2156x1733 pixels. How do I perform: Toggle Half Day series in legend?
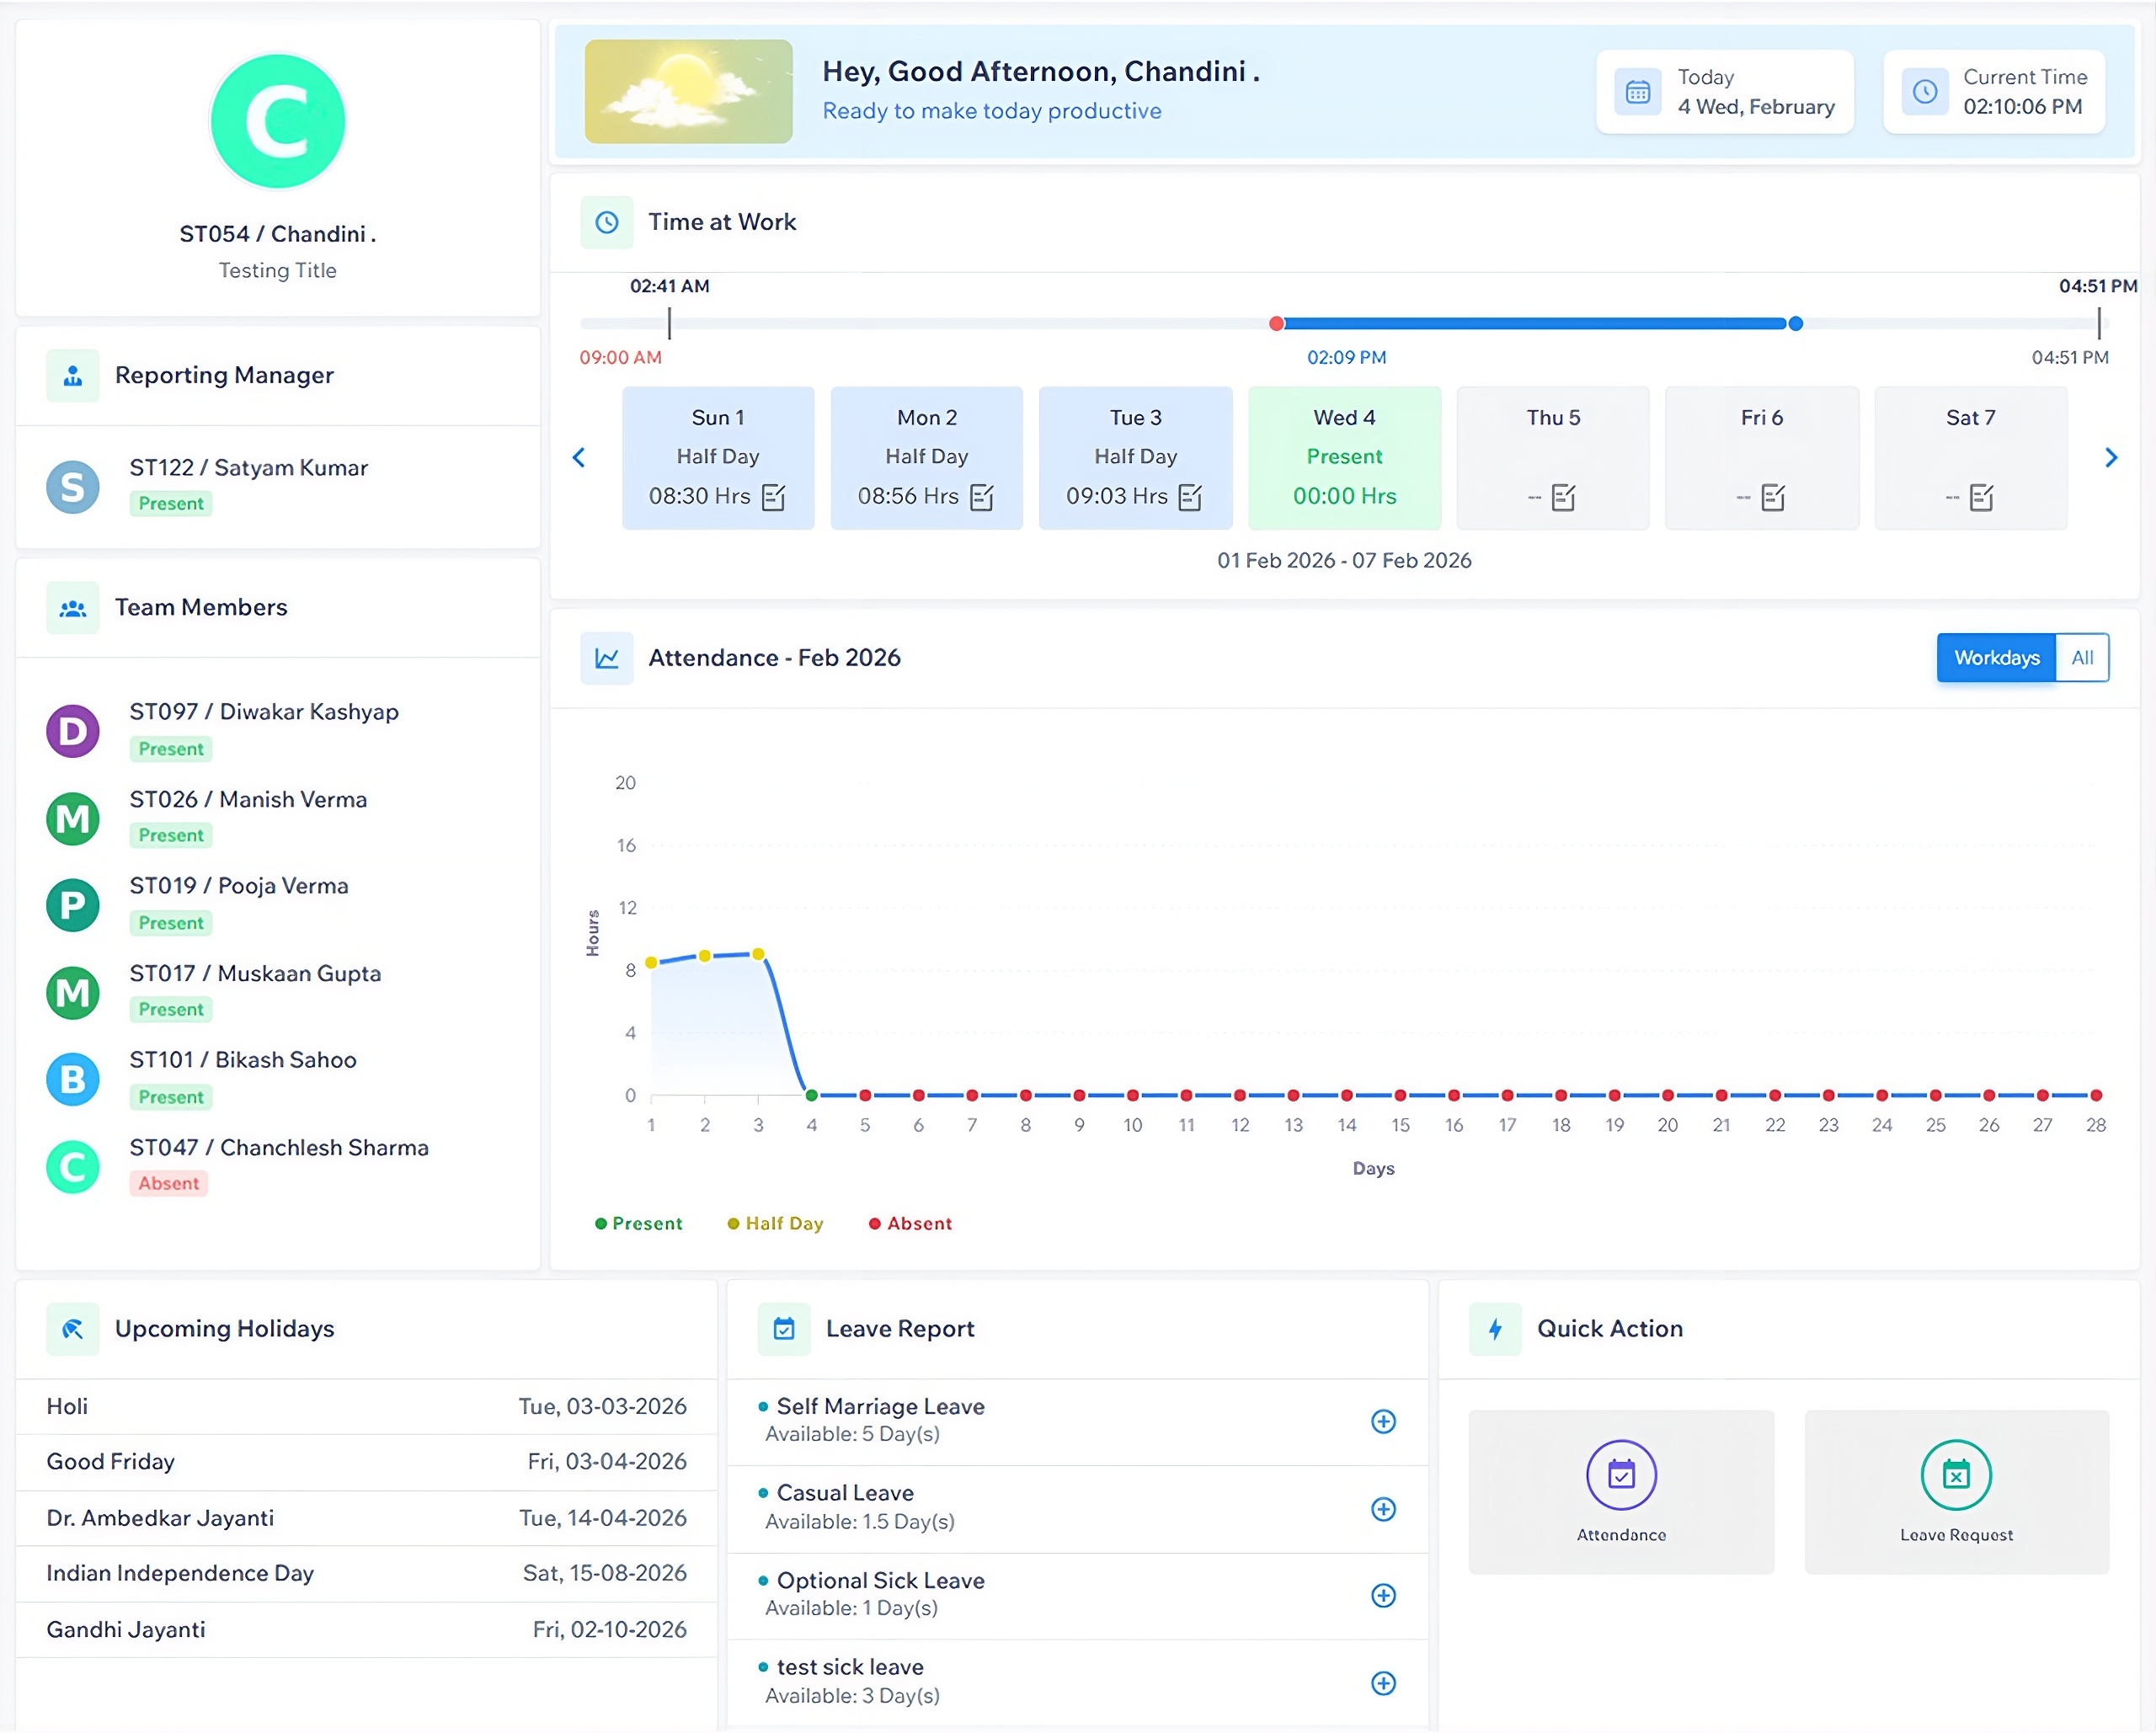pos(775,1223)
